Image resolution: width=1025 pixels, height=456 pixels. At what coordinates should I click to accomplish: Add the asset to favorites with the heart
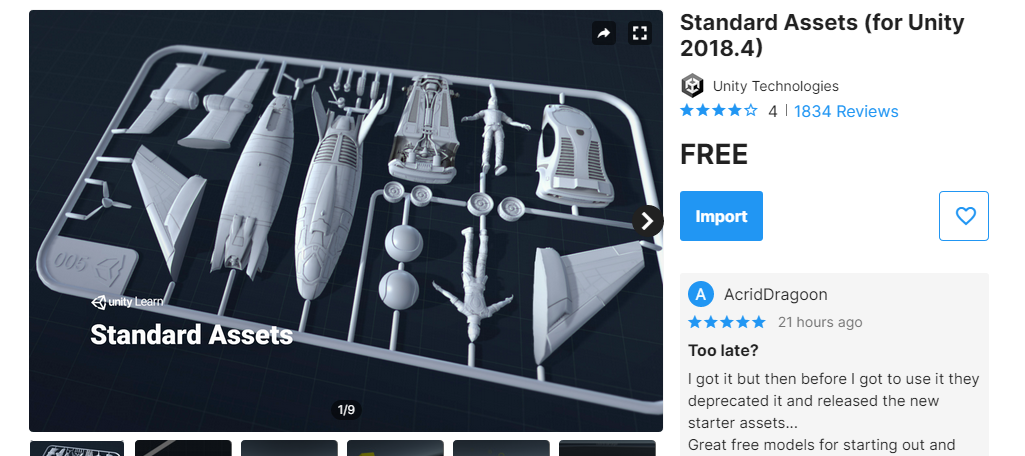pos(964,216)
